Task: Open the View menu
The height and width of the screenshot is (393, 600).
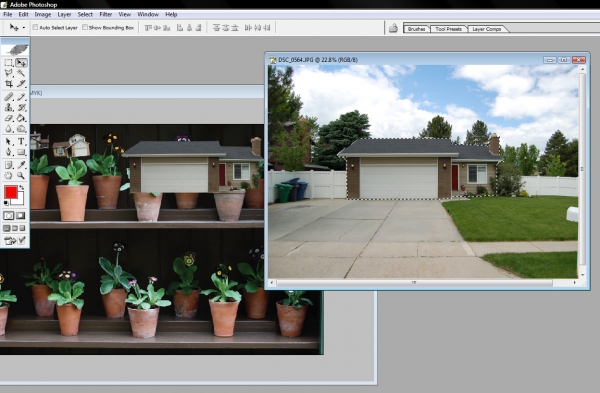Action: pos(125,15)
